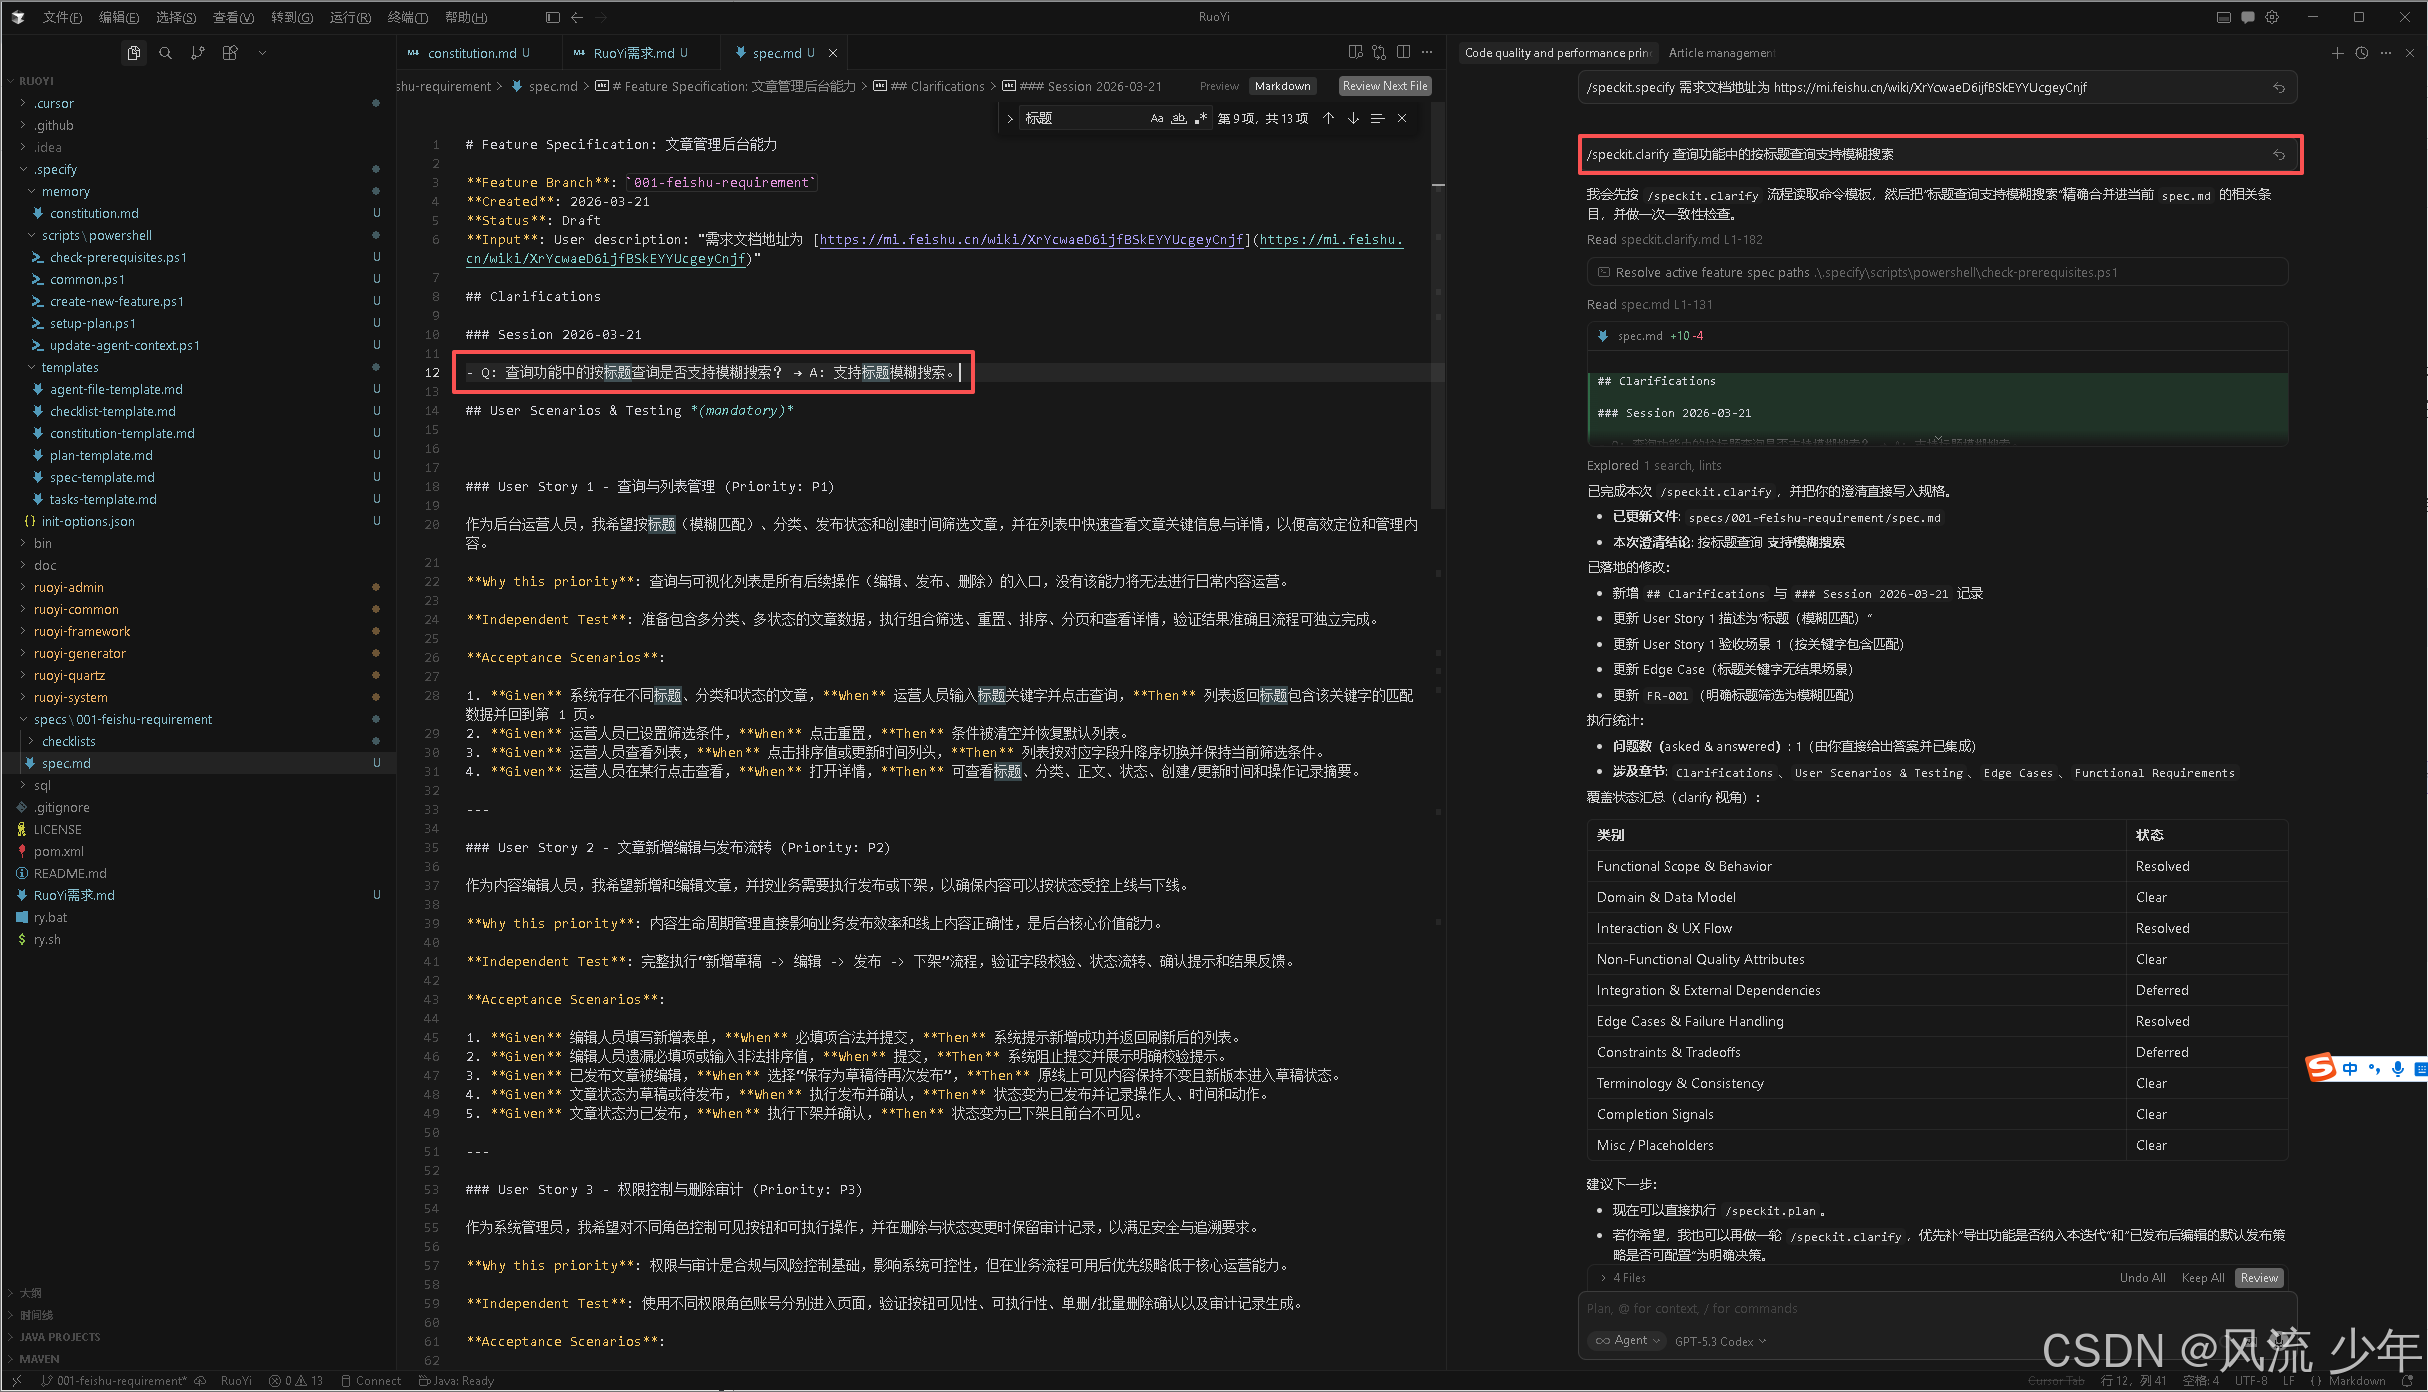
Task: Open the 终端 menu
Action: pyautogui.click(x=407, y=17)
